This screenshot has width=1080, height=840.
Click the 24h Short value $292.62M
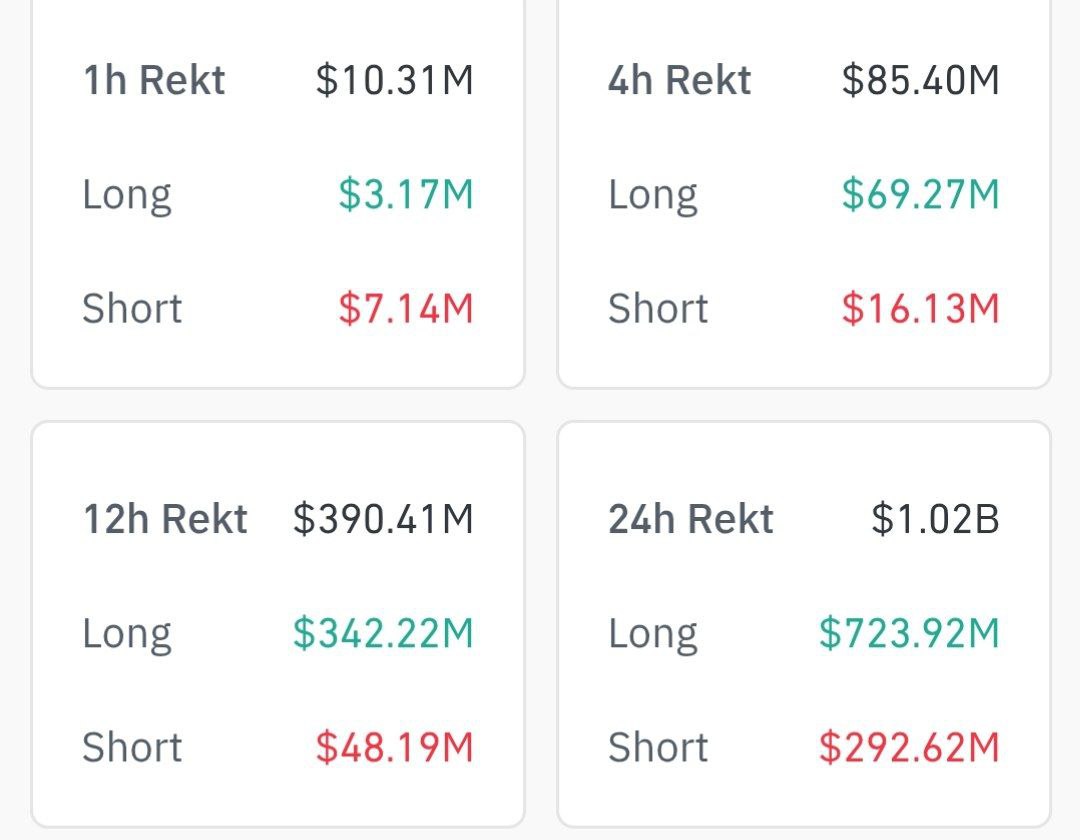click(x=909, y=747)
